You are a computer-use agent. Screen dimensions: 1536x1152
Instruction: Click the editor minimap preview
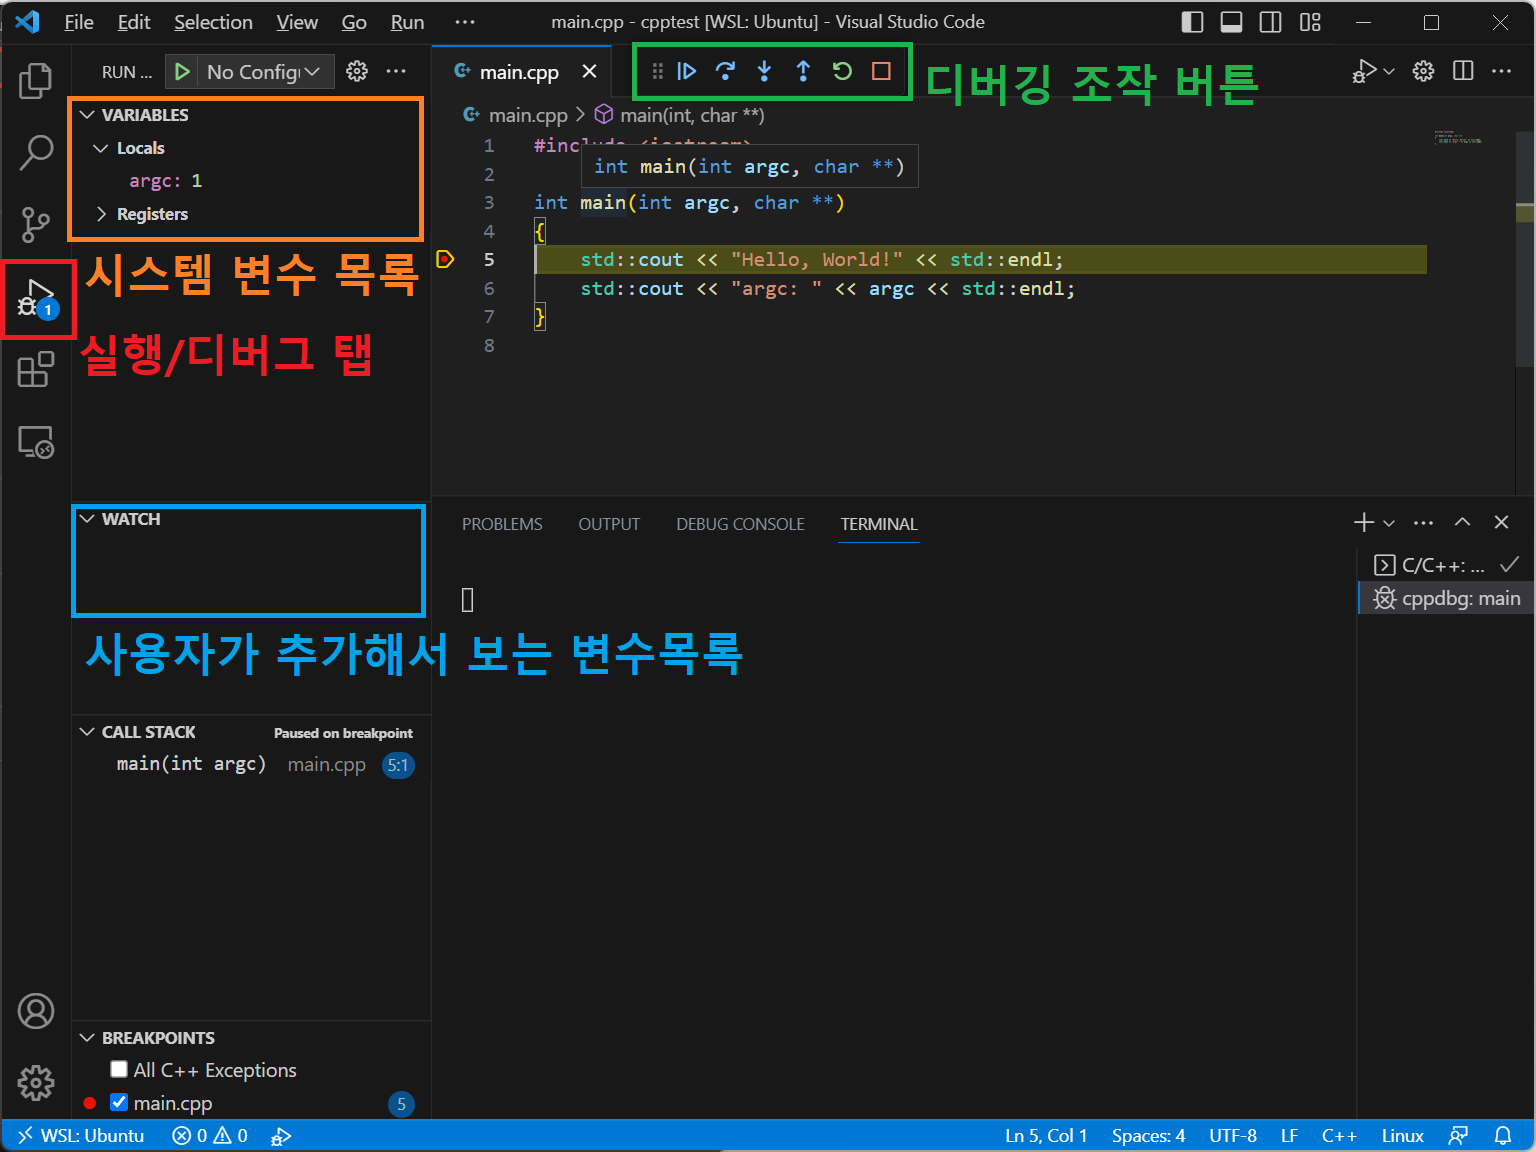click(1459, 137)
